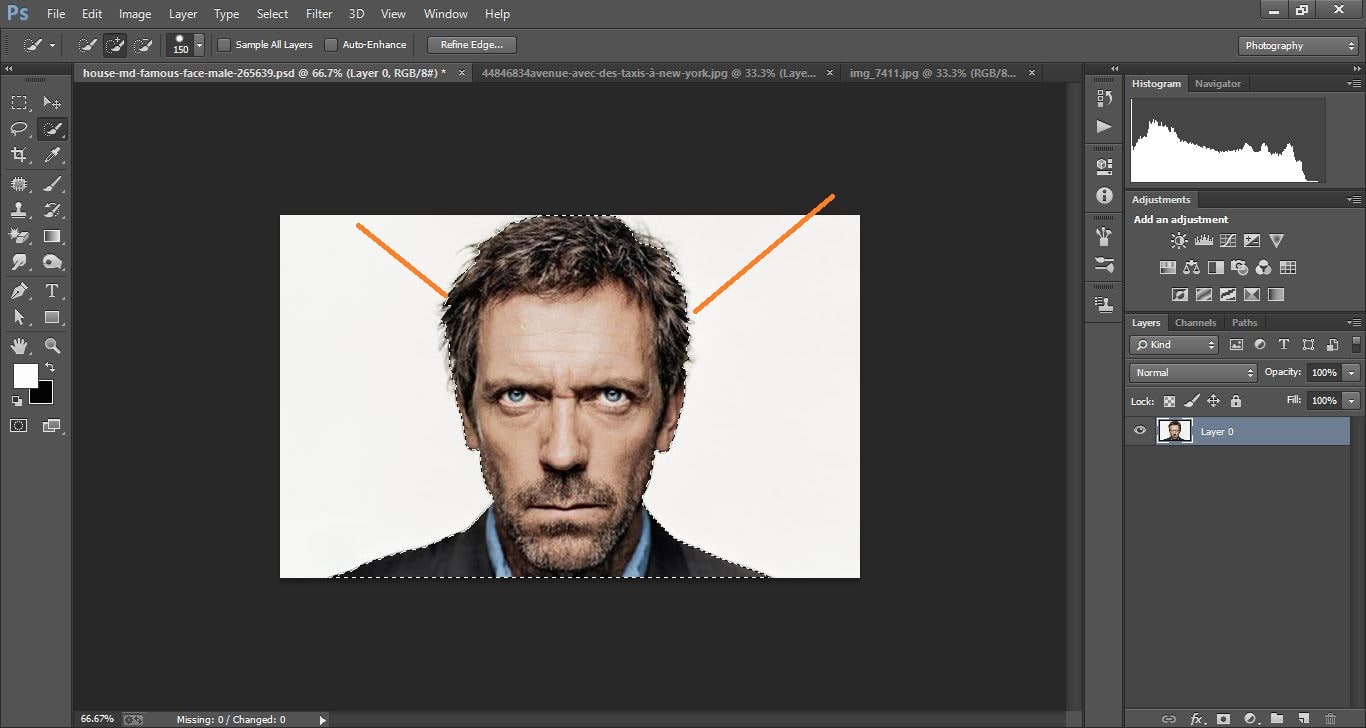This screenshot has width=1366, height=728.
Task: Click the Refine Edge button
Action: (x=470, y=44)
